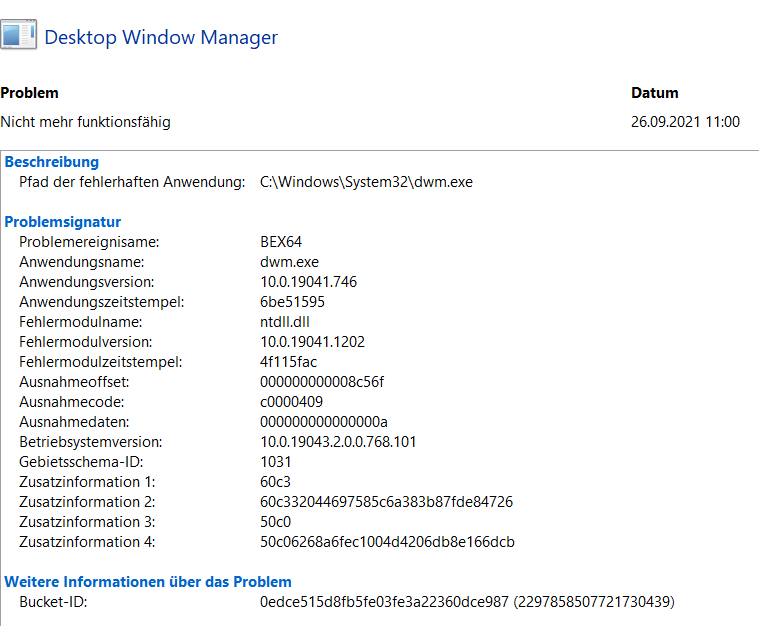759x626 pixels.
Task: Select exception code c0000409
Action: coord(291,402)
